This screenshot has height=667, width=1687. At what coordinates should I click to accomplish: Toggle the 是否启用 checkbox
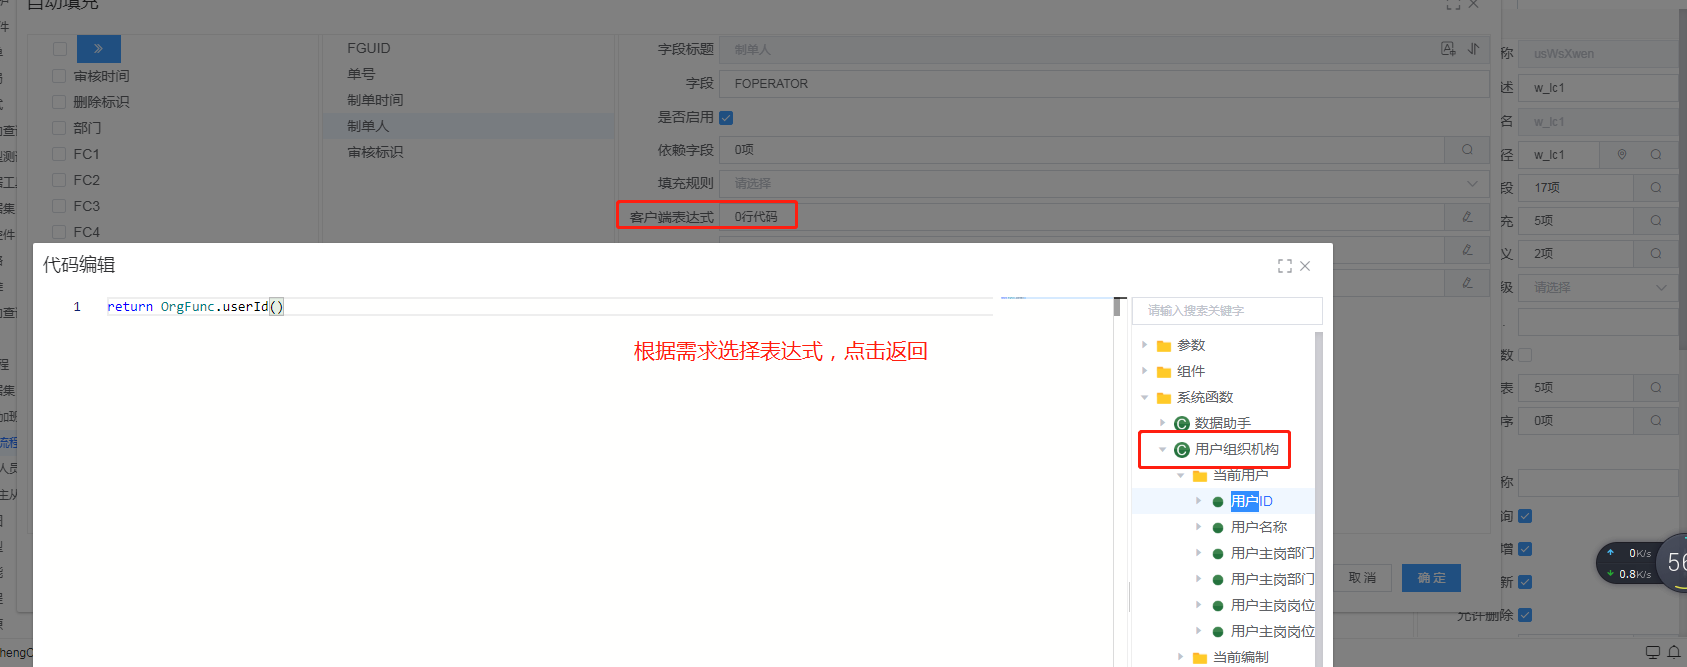point(726,118)
